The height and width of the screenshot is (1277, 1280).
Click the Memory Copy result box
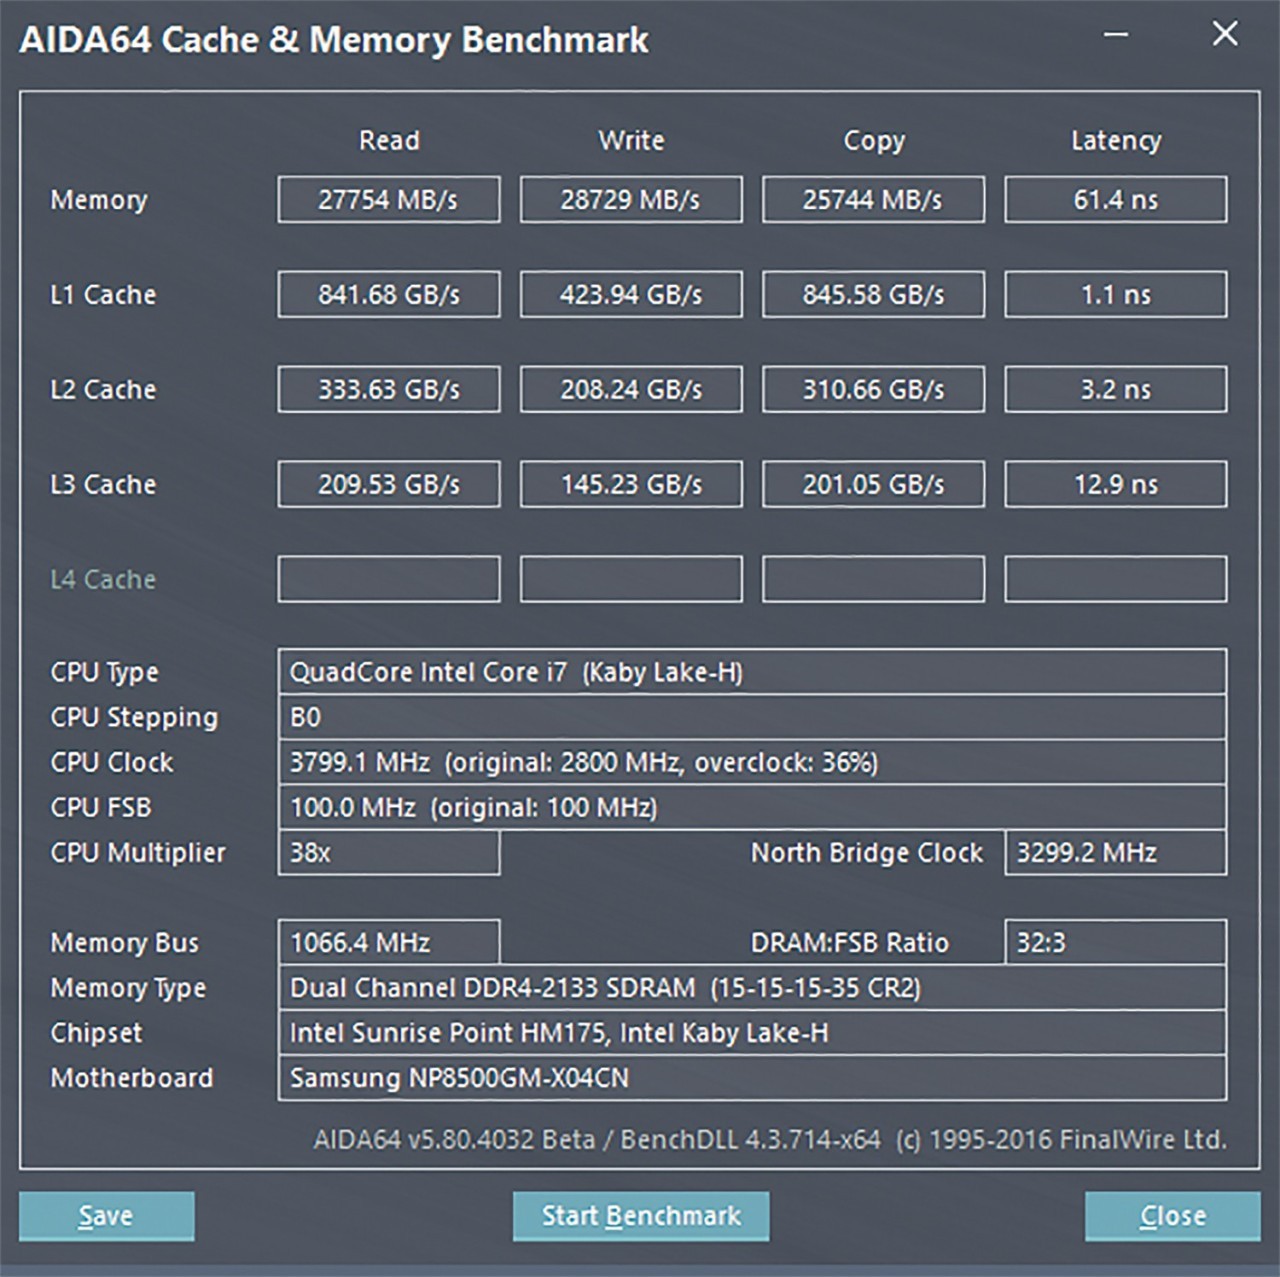tap(873, 200)
